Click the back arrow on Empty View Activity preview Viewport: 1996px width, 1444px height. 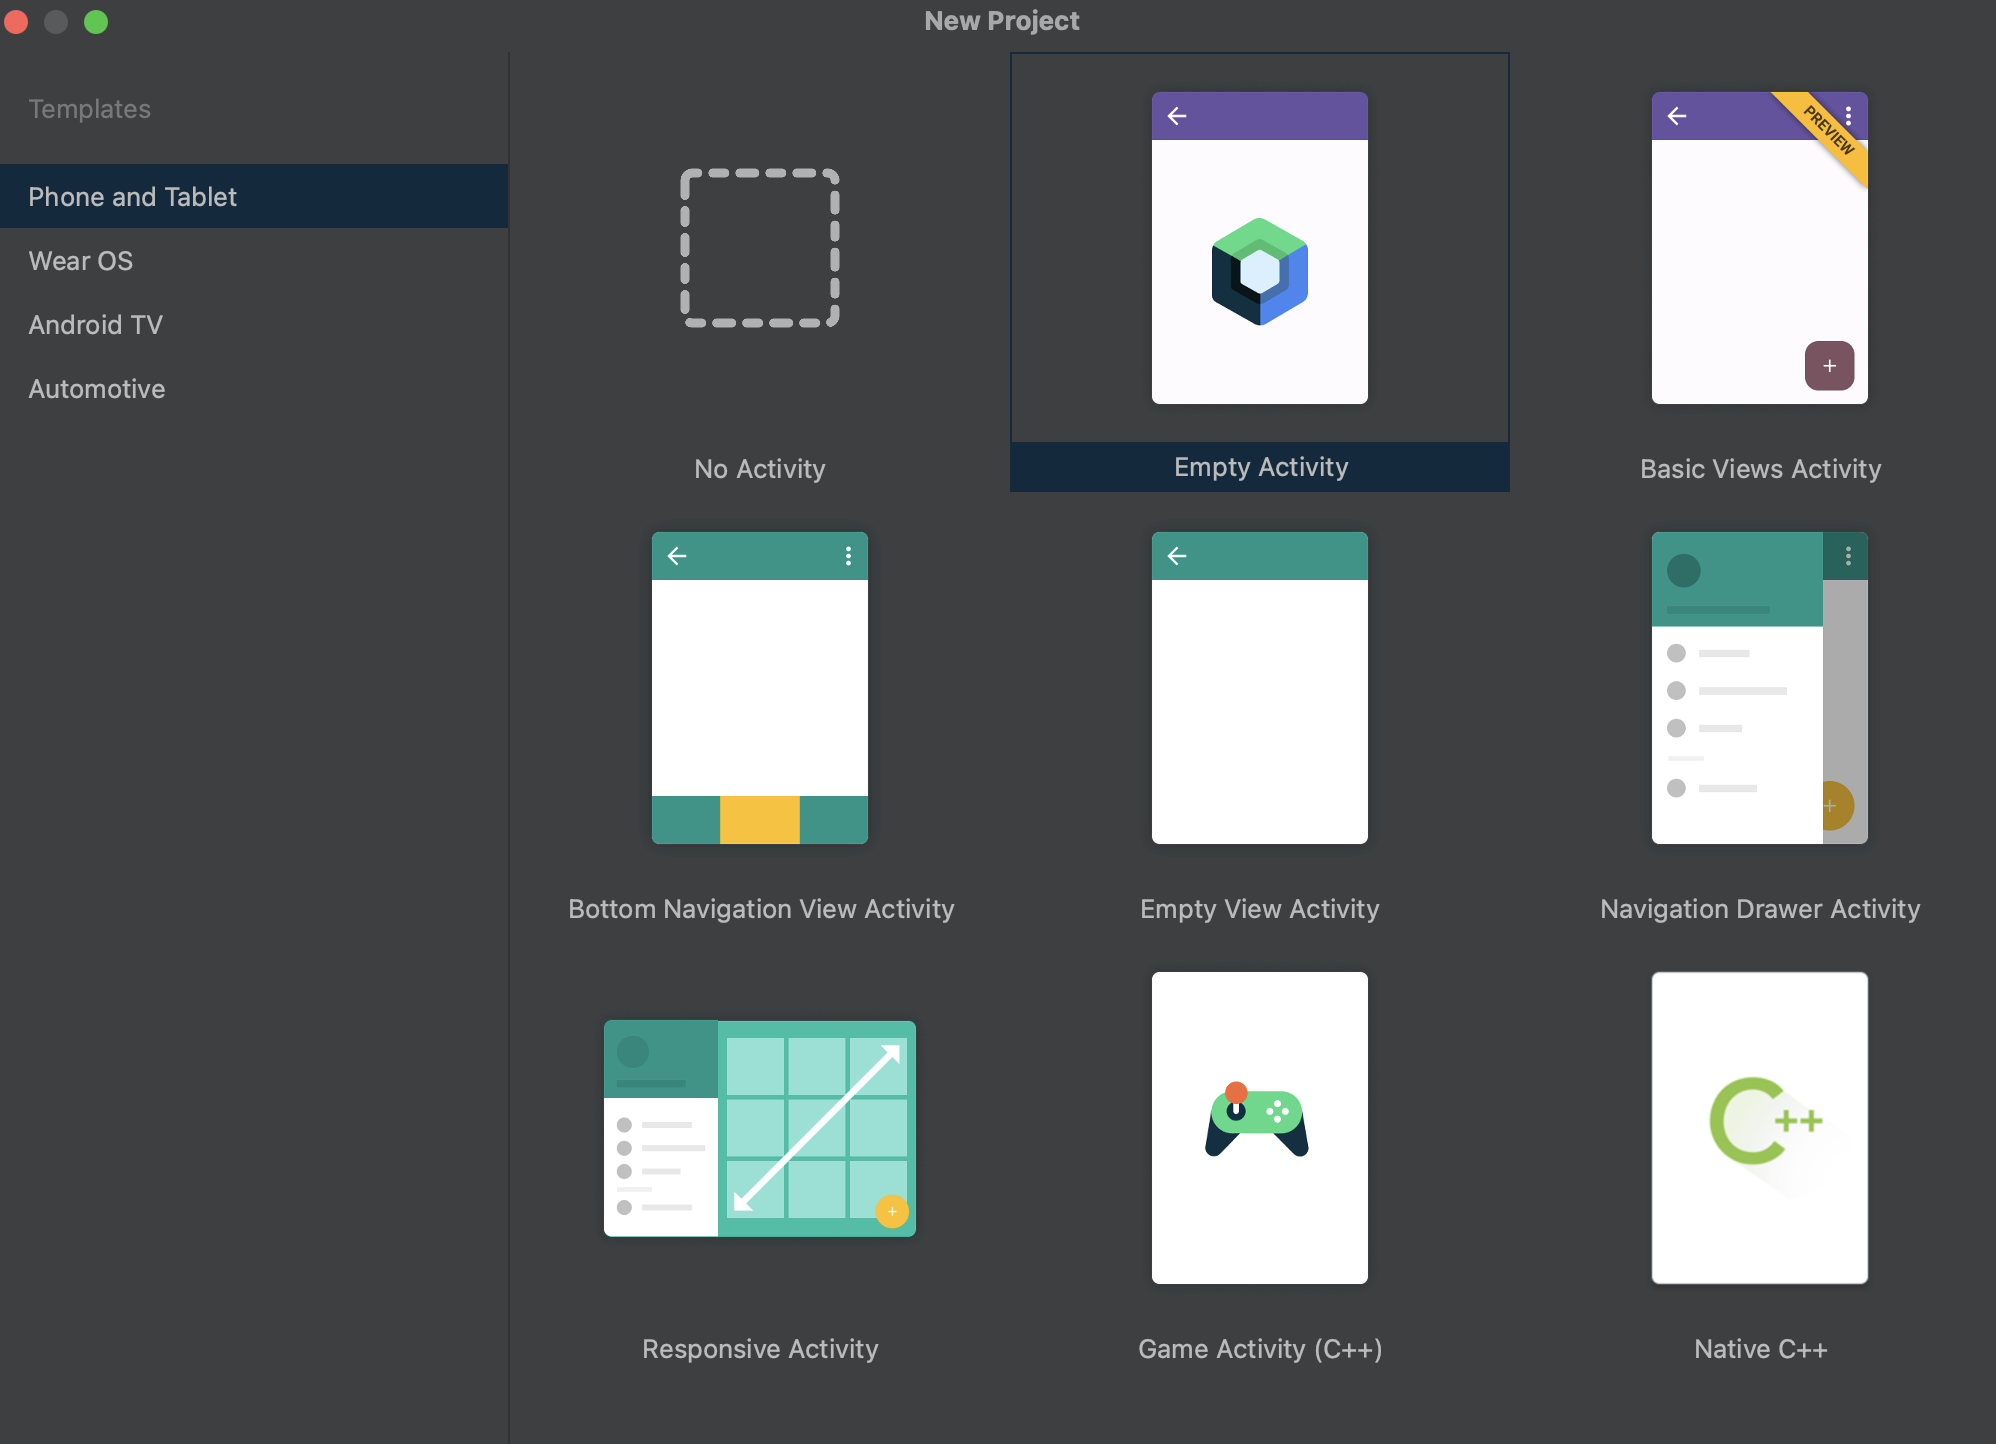click(1176, 556)
